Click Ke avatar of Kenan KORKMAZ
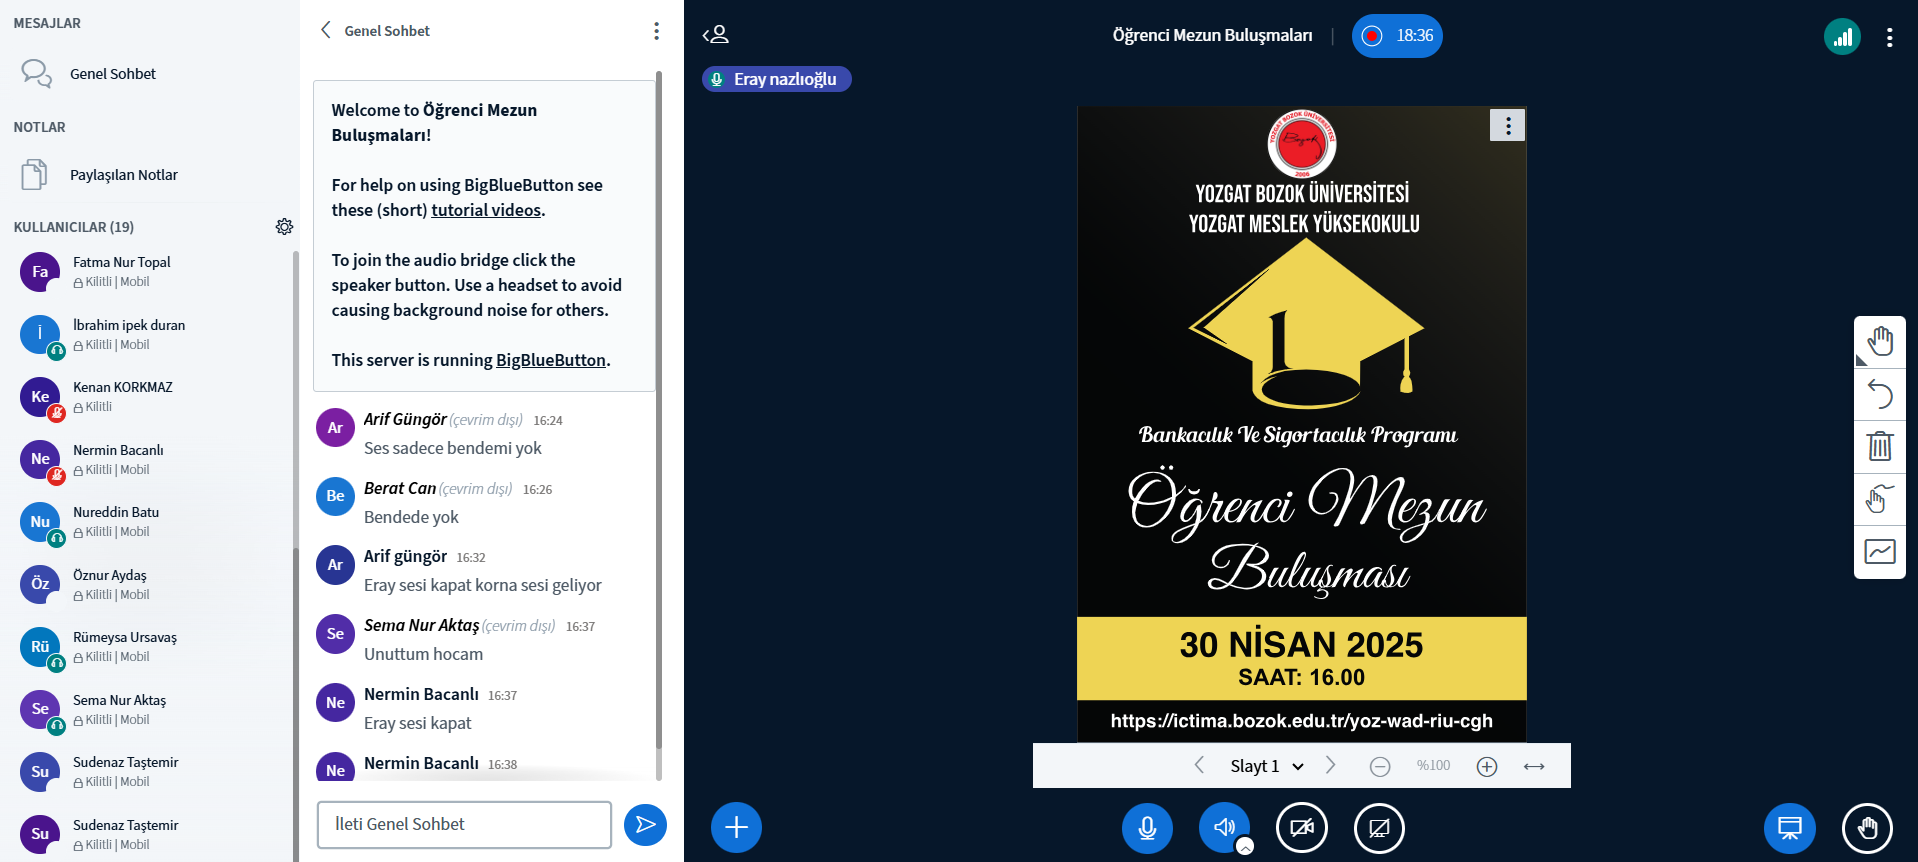This screenshot has height=862, width=1918. (x=40, y=397)
